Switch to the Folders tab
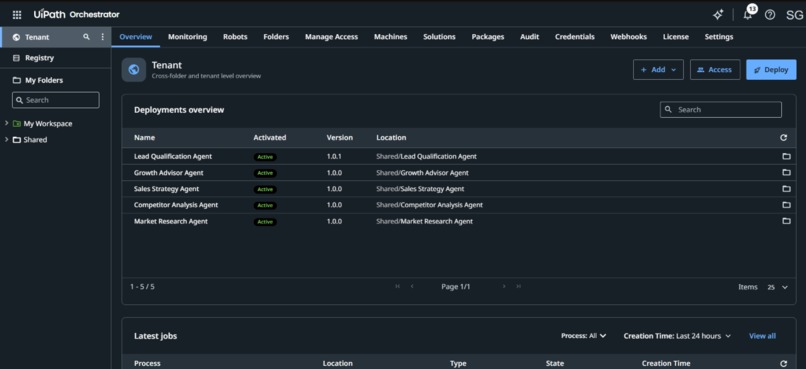 click(276, 37)
